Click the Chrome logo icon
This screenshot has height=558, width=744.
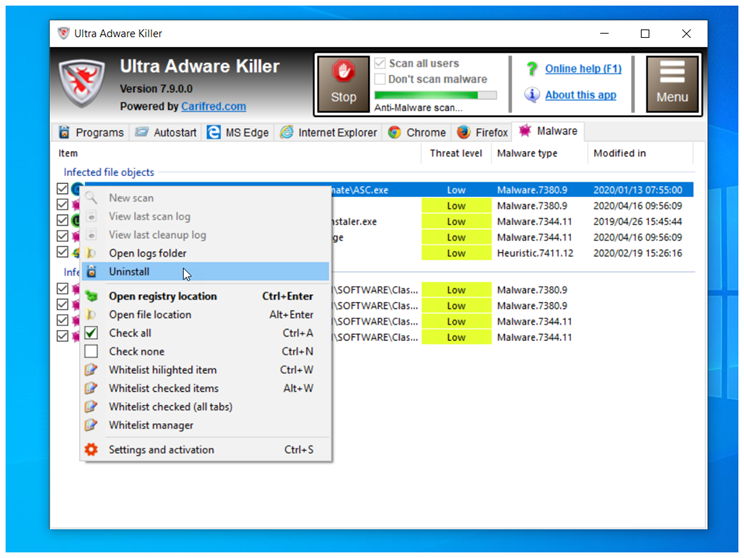(394, 132)
